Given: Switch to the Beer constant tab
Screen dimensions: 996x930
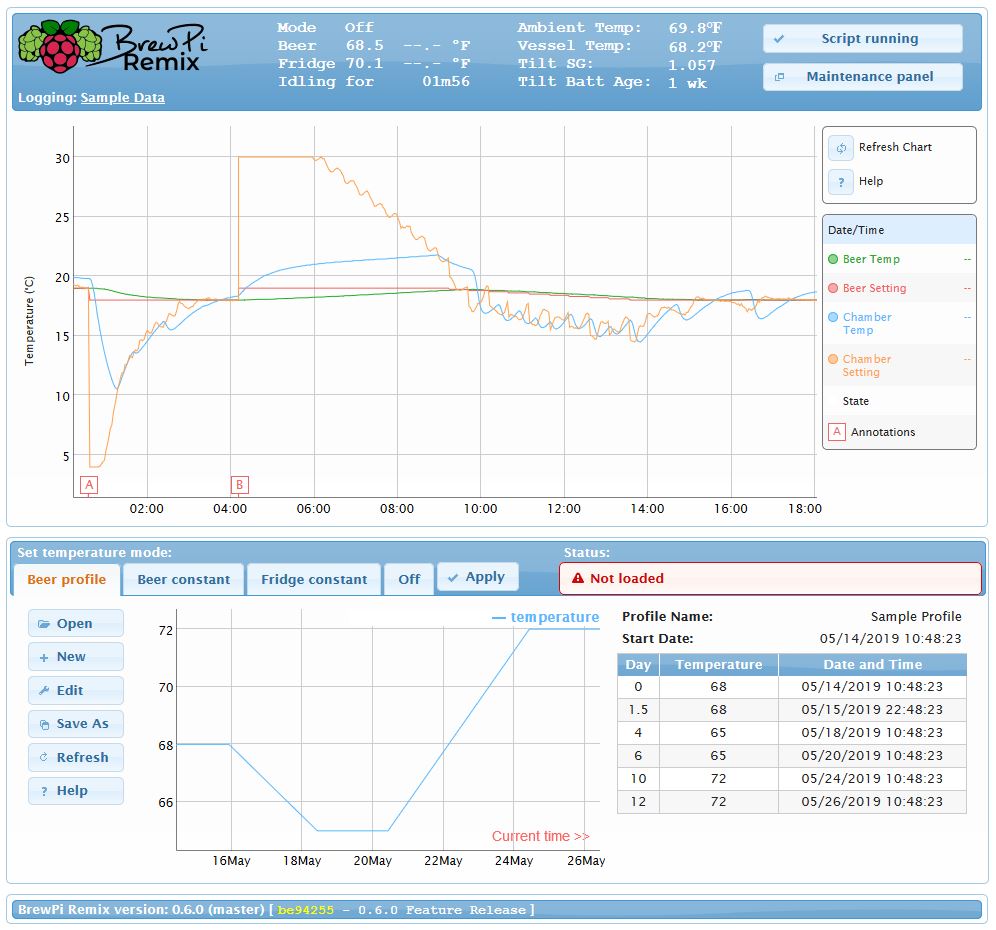Looking at the screenshot, I should (183, 578).
